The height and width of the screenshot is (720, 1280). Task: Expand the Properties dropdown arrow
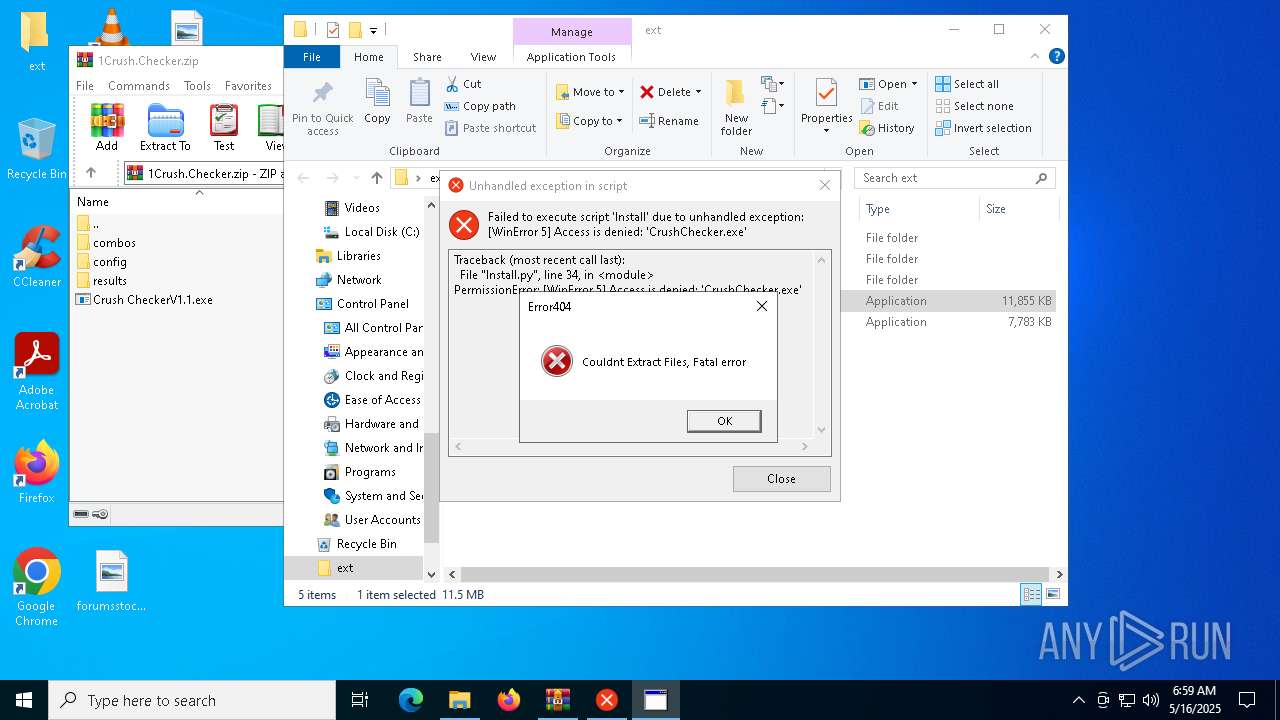click(826, 131)
